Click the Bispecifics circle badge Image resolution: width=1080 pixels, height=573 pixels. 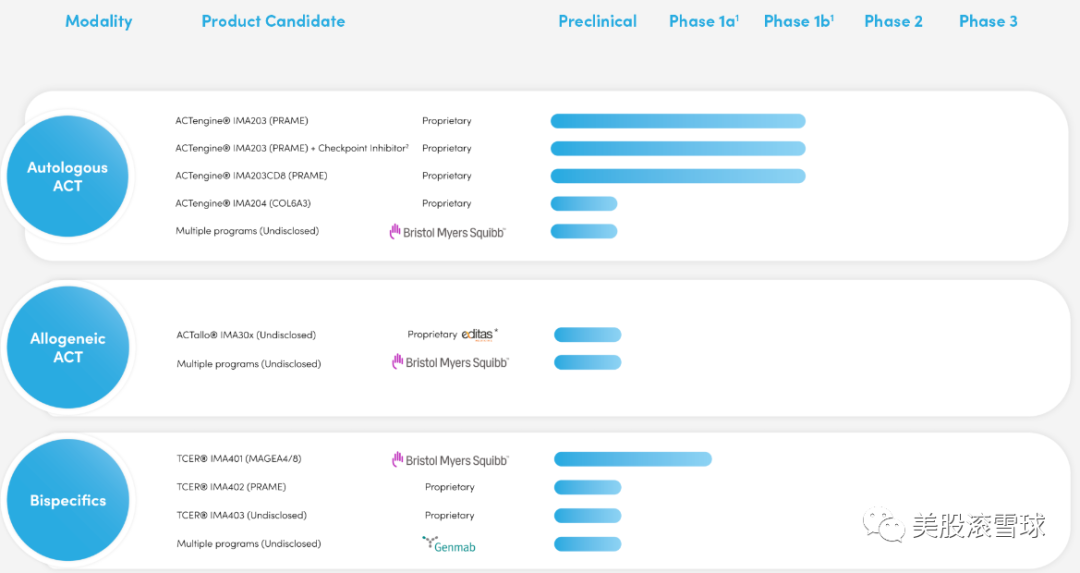pyautogui.click(x=67, y=500)
